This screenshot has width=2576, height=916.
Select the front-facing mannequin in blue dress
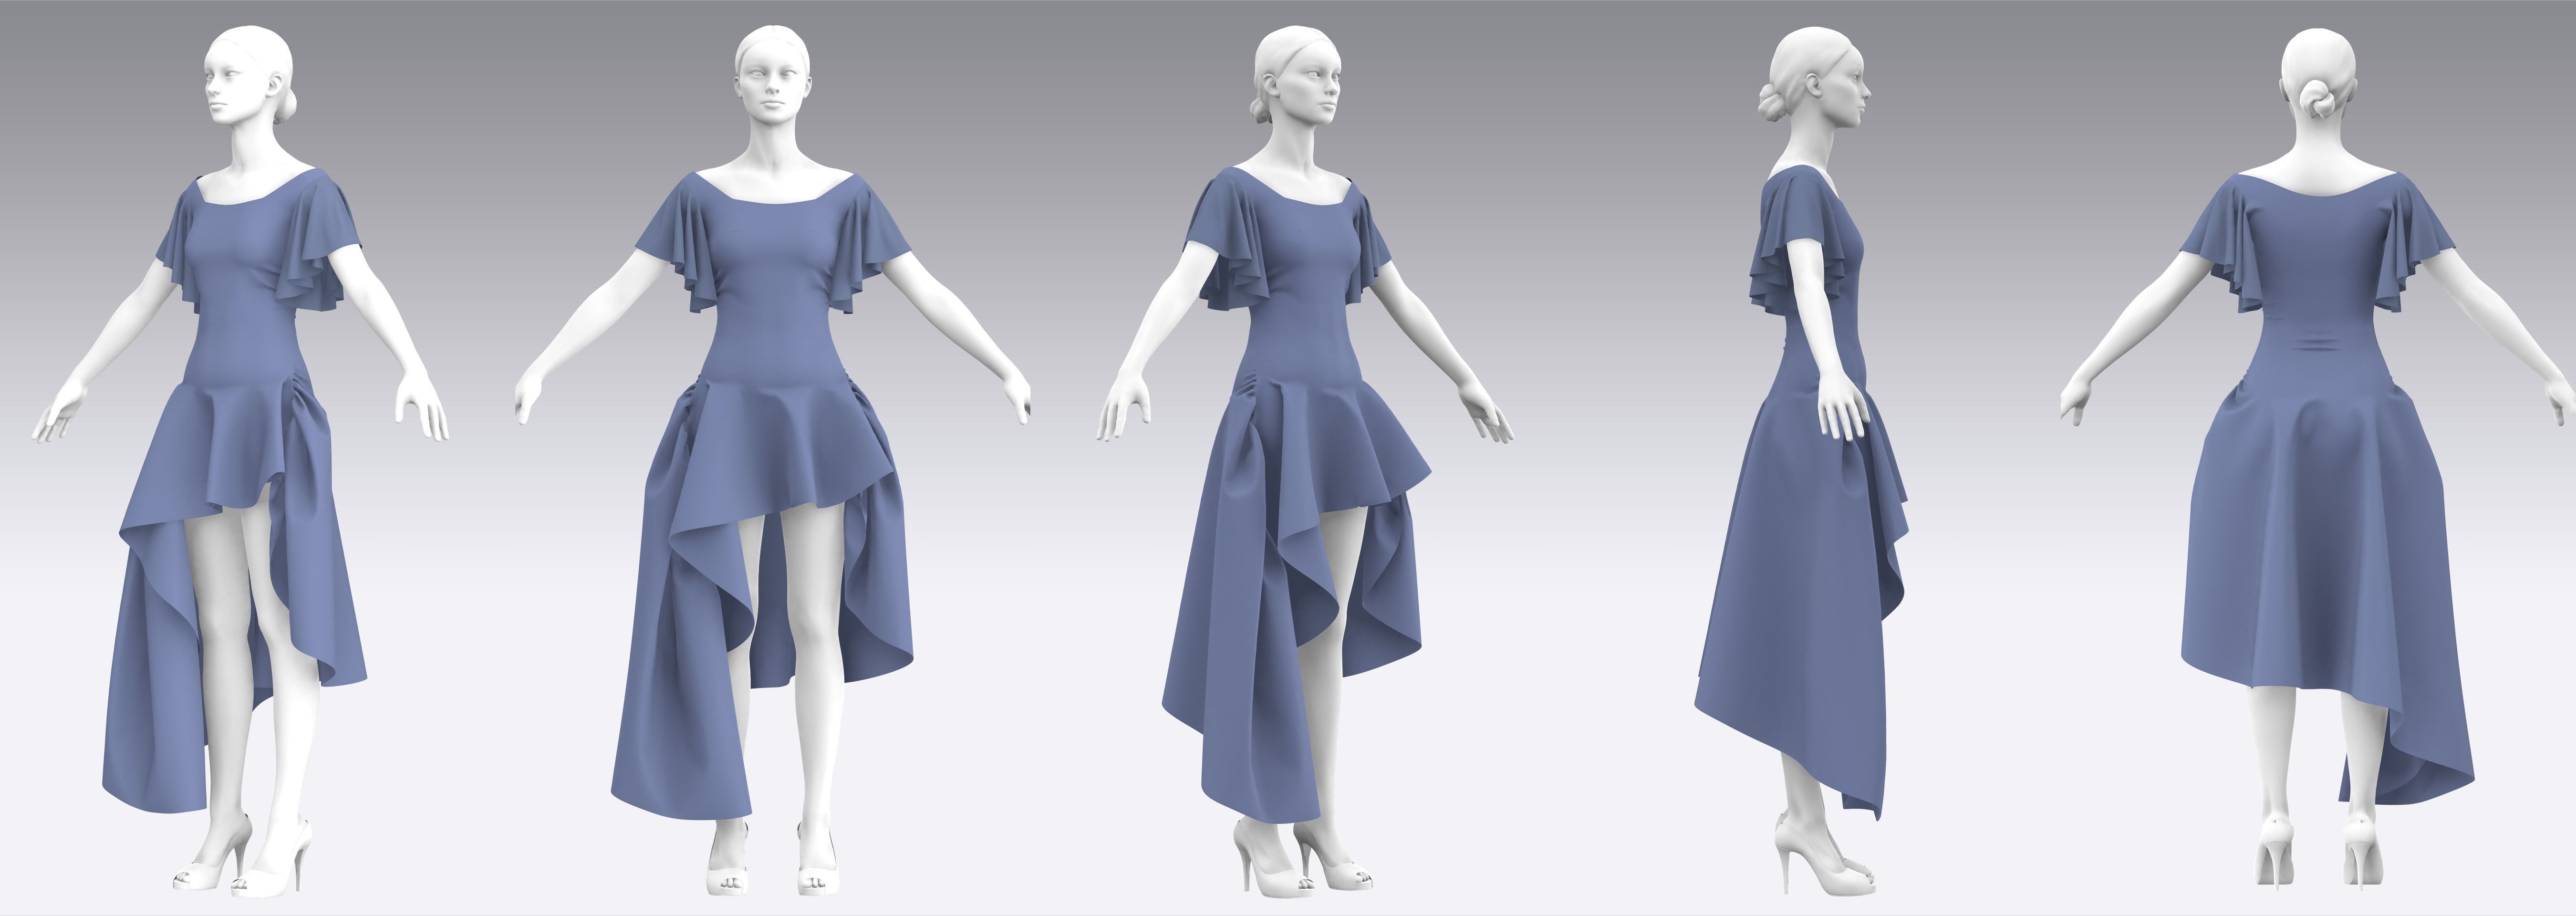tap(772, 460)
